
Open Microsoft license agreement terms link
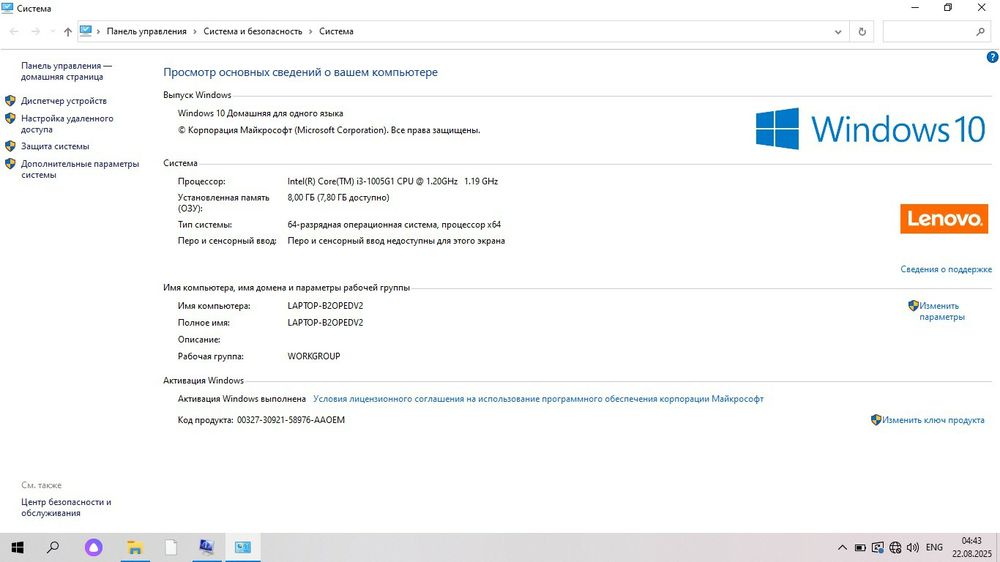click(538, 399)
